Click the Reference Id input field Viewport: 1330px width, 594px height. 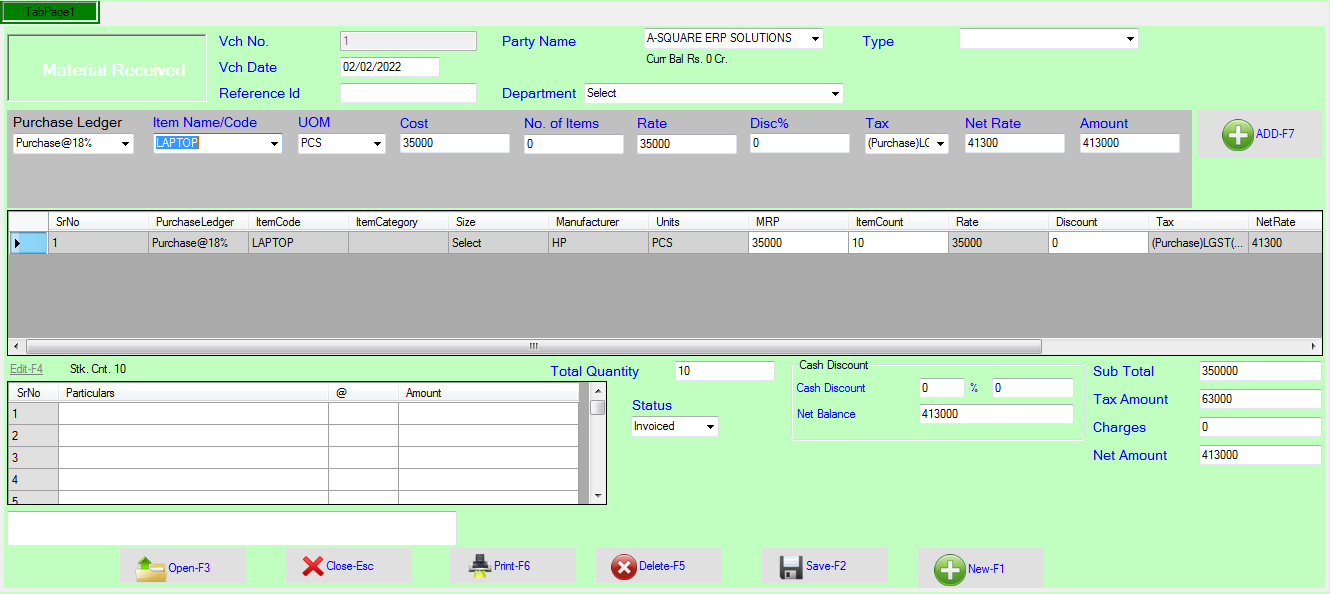click(x=408, y=93)
